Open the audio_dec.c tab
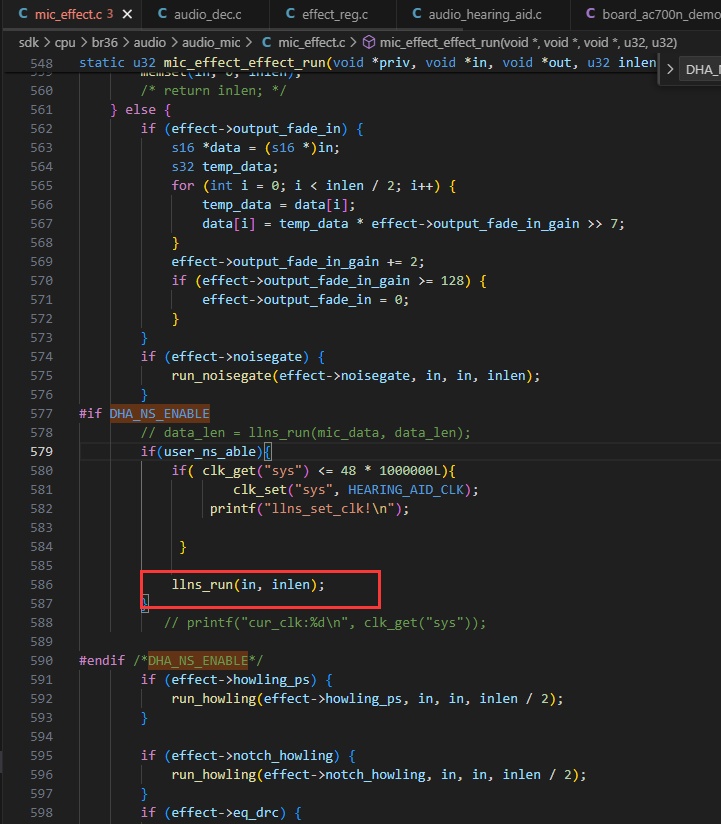Image resolution: width=721 pixels, height=824 pixels. pos(207,14)
